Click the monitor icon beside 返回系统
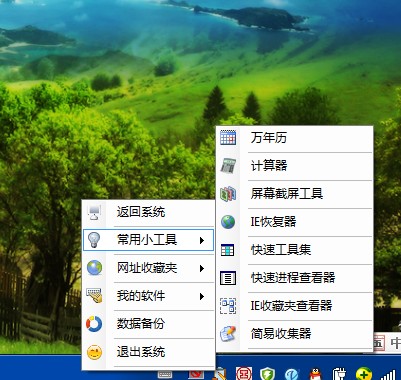Viewport: 401px width, 380px height. click(x=94, y=212)
